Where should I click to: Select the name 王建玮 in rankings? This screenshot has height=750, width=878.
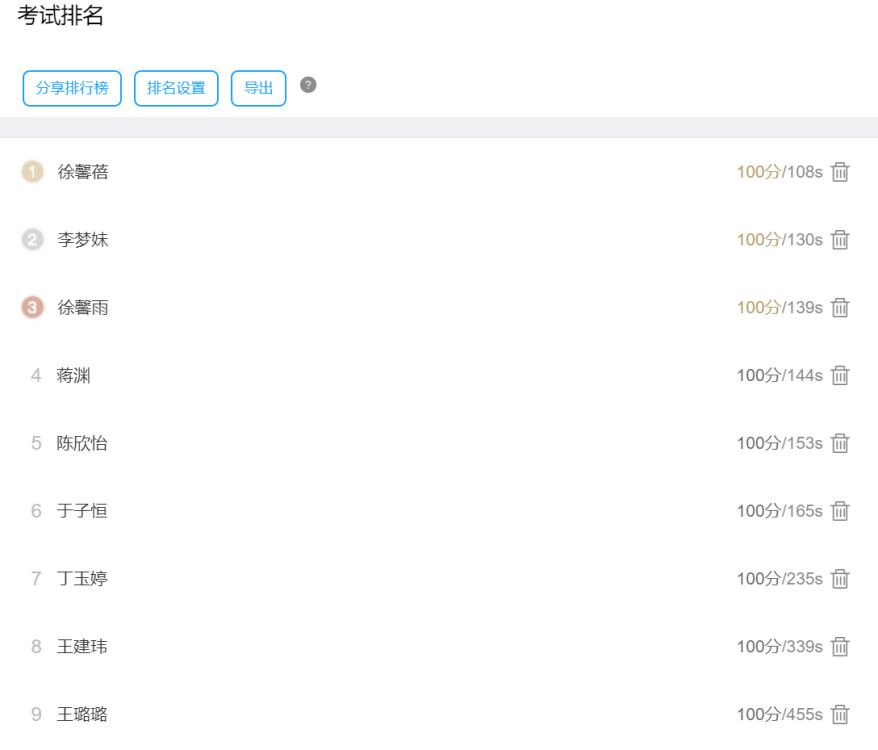(x=82, y=647)
